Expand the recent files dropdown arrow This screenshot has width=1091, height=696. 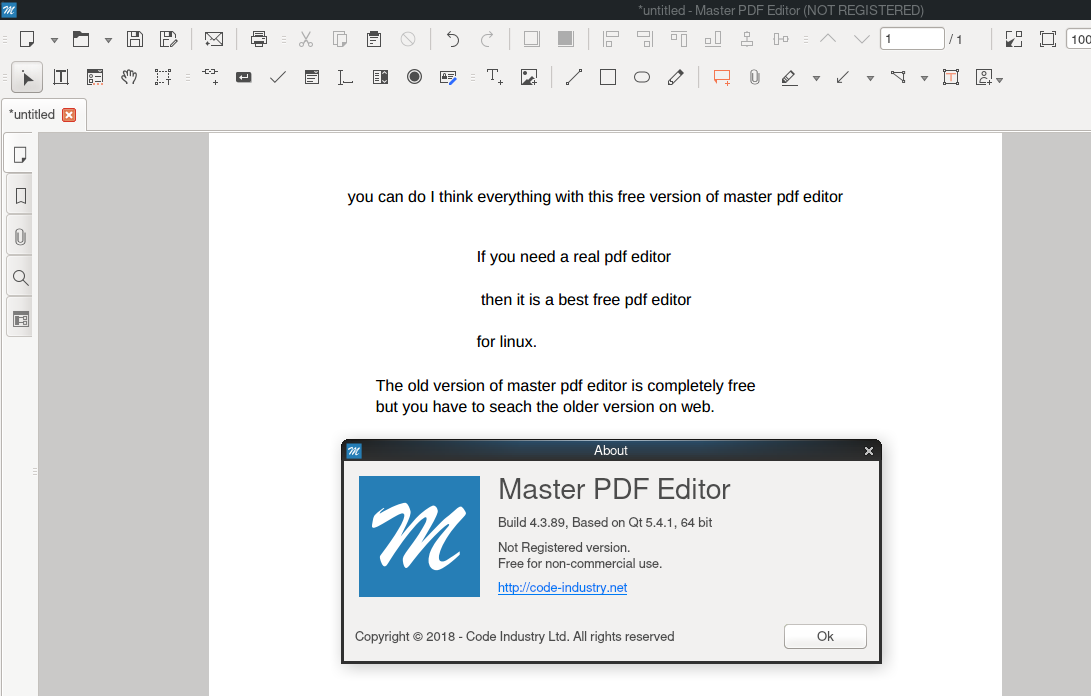(109, 40)
